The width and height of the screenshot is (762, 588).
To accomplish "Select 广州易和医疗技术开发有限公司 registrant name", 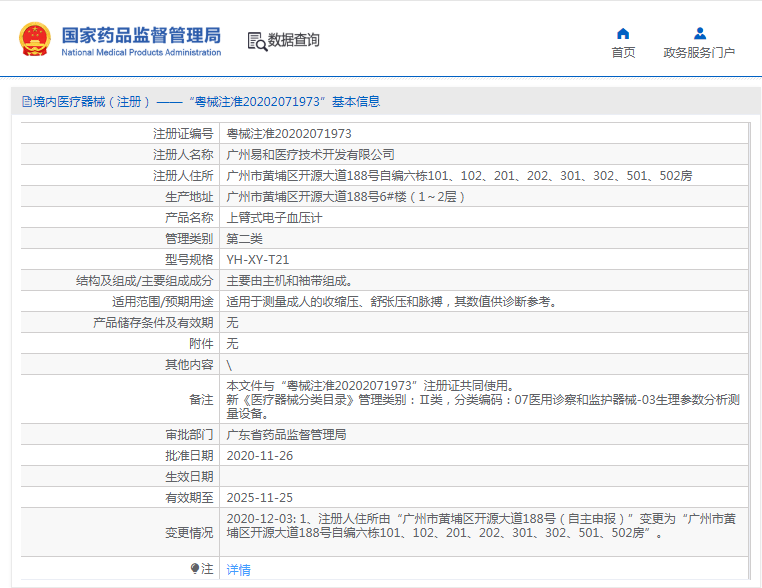I will (310, 155).
